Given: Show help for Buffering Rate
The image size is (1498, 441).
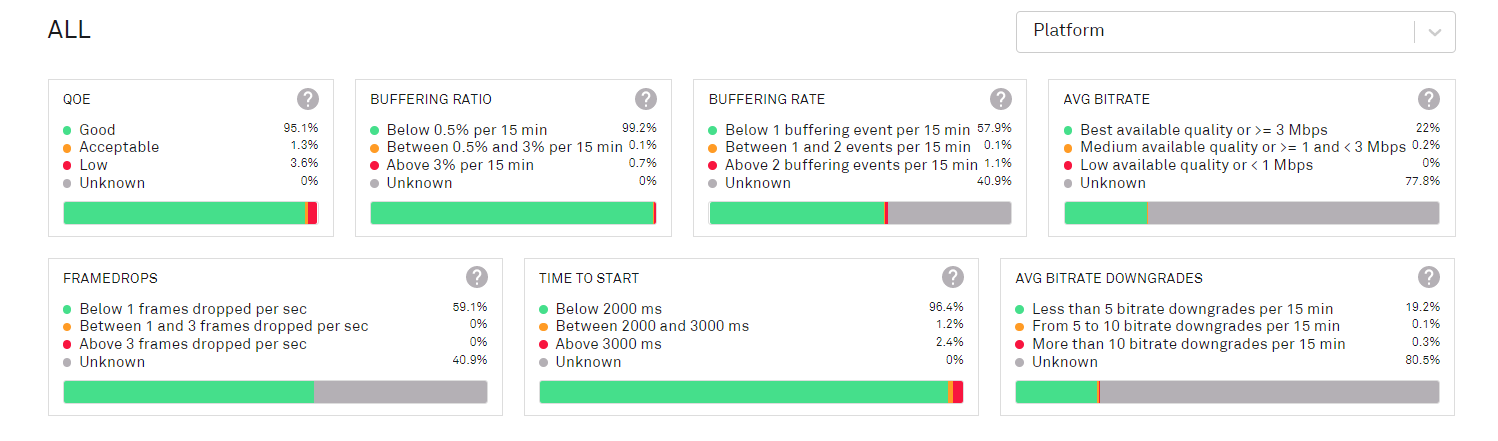Looking at the screenshot, I should coord(1001,99).
